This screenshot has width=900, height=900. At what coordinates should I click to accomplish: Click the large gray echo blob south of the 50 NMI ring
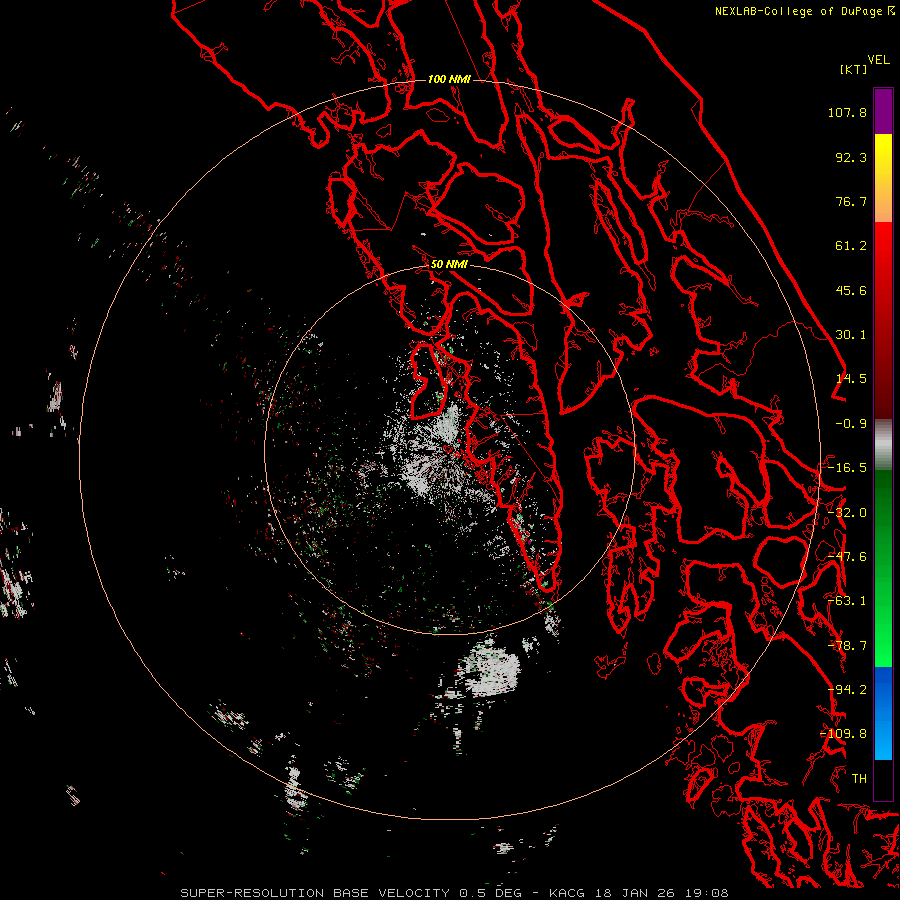(489, 668)
